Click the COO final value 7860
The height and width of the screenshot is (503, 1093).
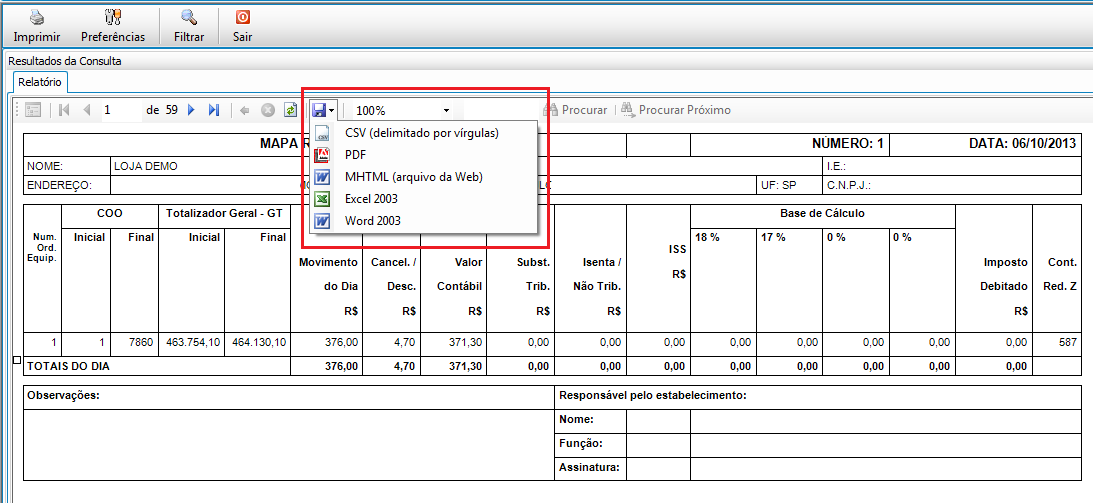(140, 343)
